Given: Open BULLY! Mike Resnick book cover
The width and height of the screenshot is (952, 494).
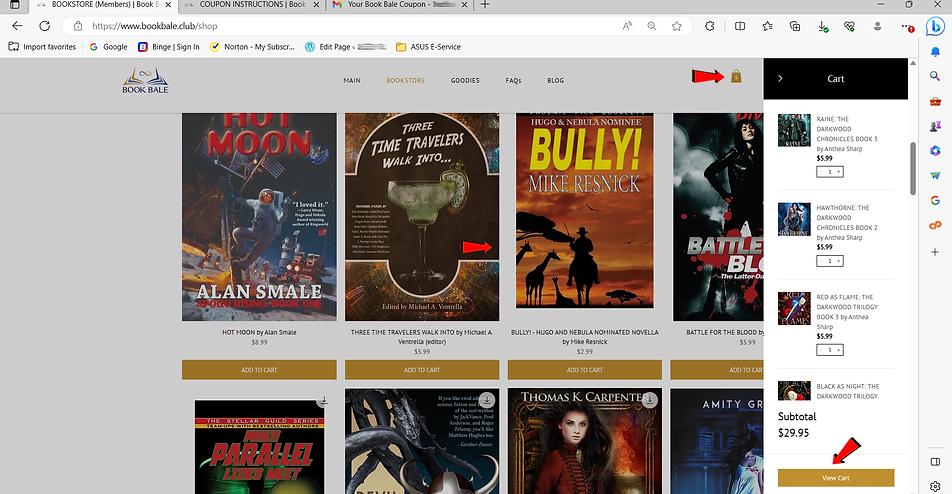Looking at the screenshot, I should click(585, 211).
